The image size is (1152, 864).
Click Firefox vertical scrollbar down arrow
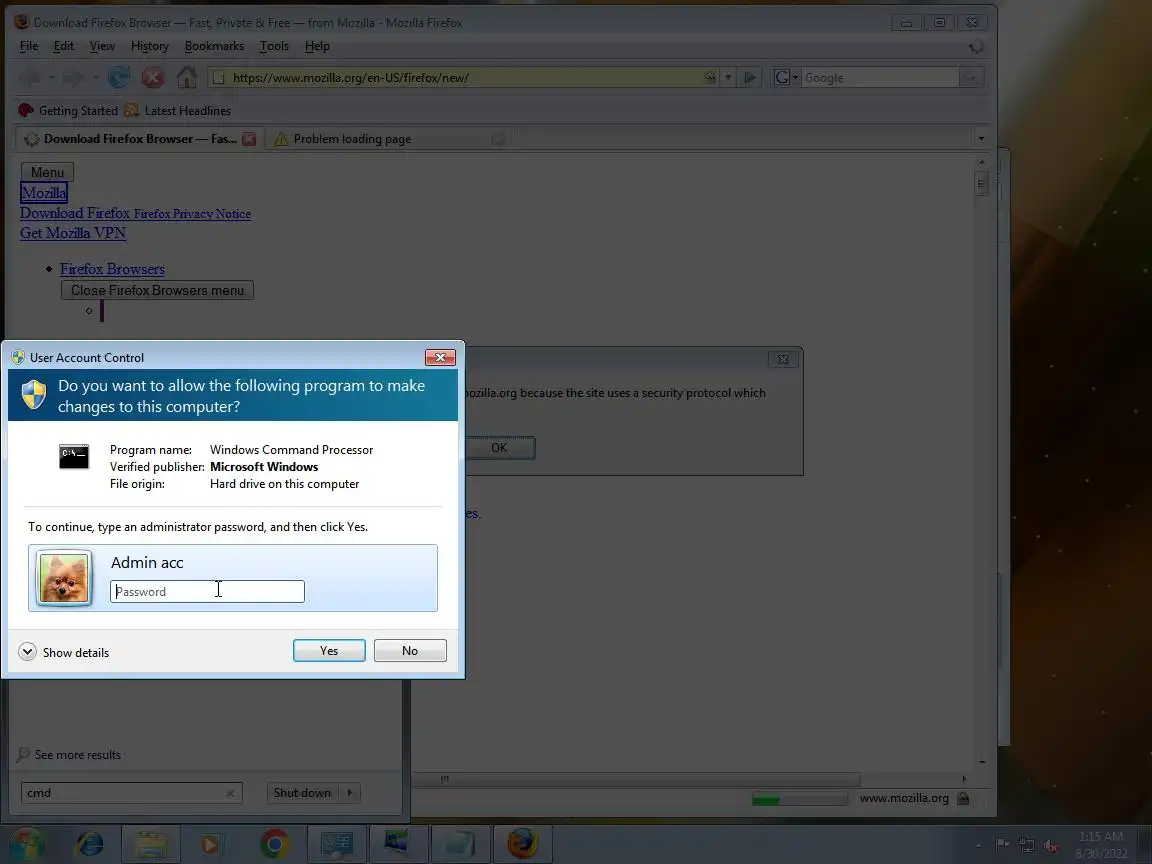coord(982,762)
